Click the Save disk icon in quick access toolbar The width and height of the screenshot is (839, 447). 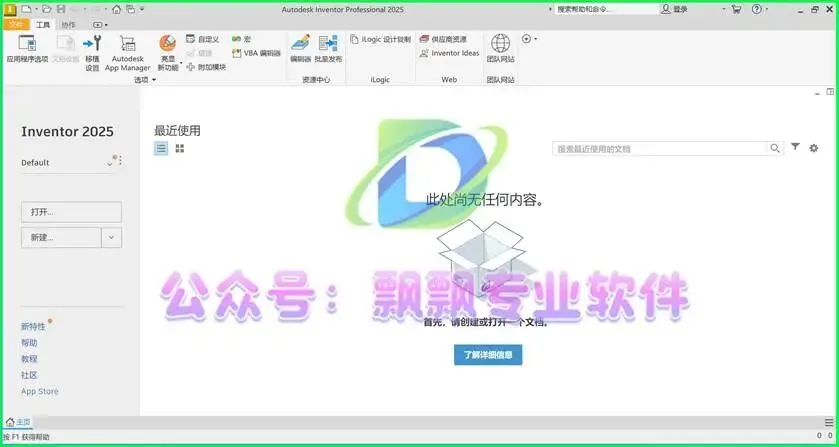click(61, 9)
